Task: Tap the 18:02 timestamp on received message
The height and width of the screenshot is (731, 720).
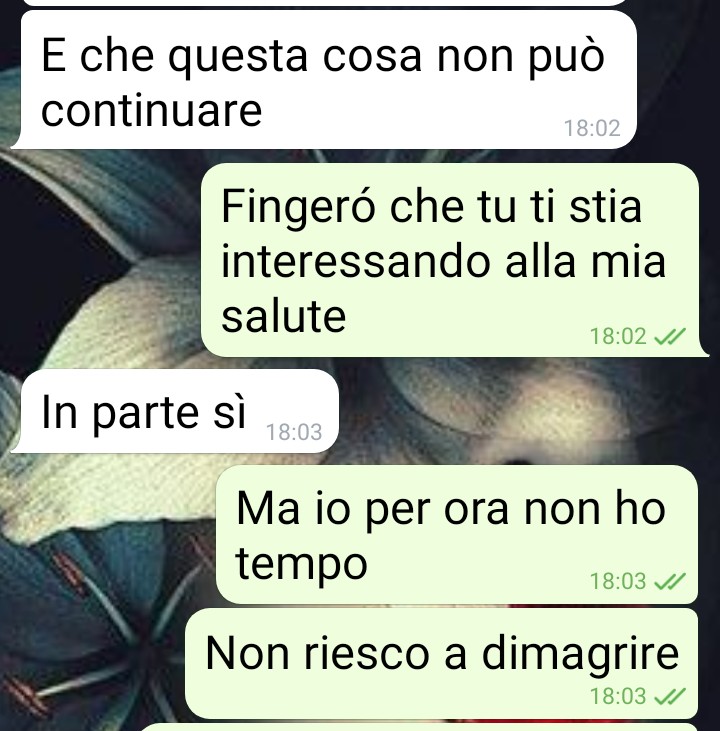Action: pyautogui.click(x=592, y=128)
